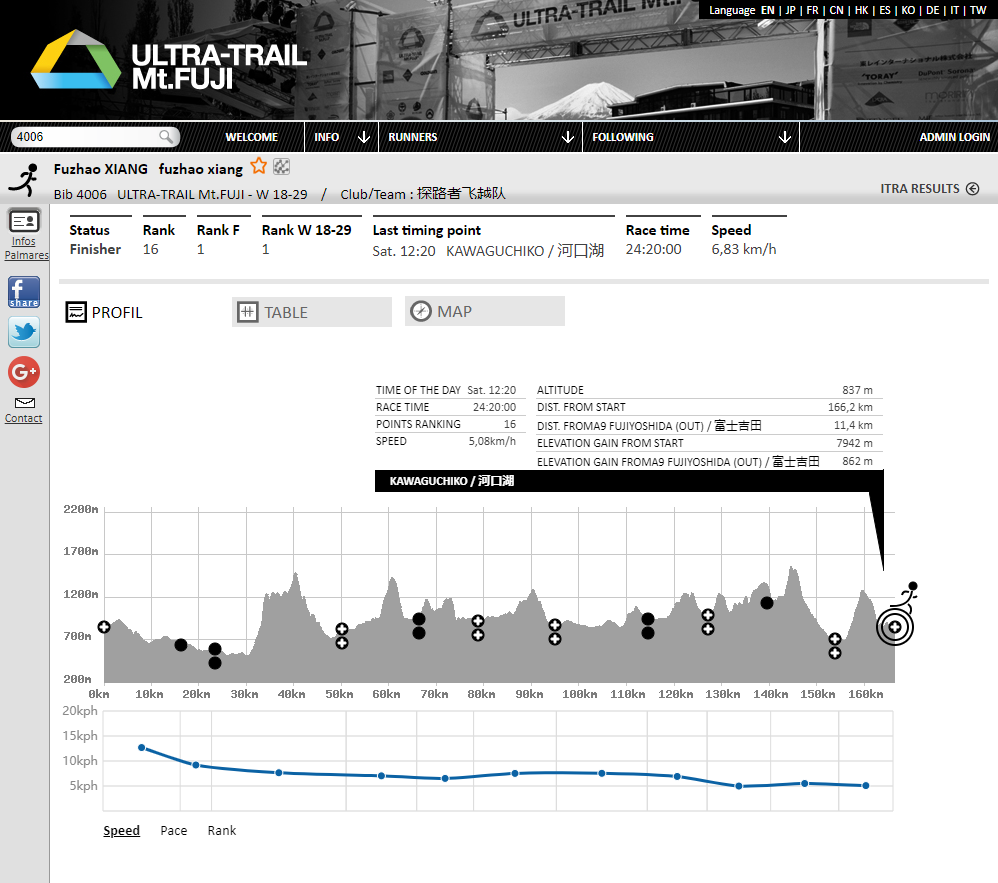Expand the INFO dropdown menu
Image resolution: width=998 pixels, height=883 pixels.
pyautogui.click(x=341, y=137)
